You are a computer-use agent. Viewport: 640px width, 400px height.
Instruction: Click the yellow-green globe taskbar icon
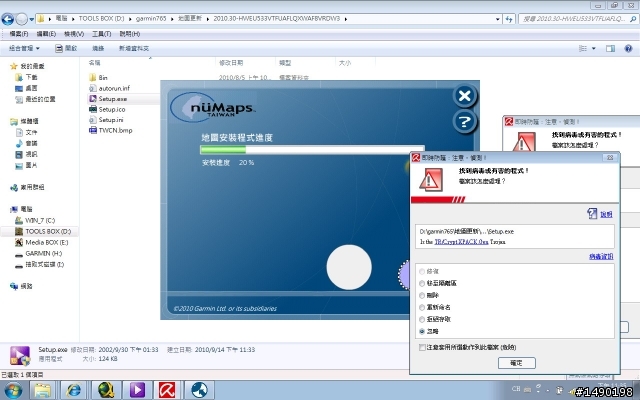[x=105, y=391]
